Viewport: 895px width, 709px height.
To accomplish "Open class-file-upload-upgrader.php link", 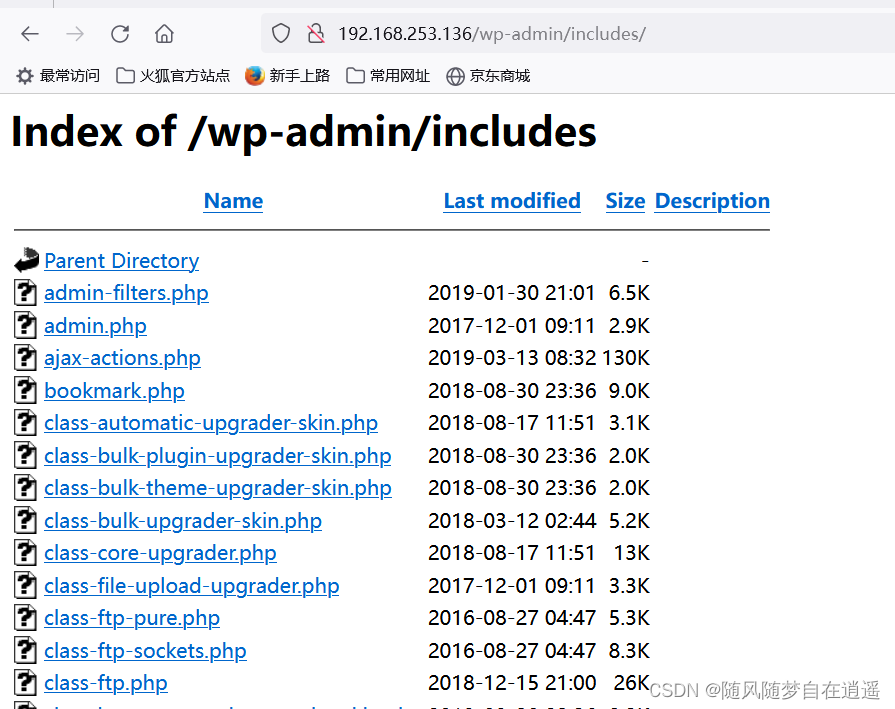I will [x=192, y=586].
